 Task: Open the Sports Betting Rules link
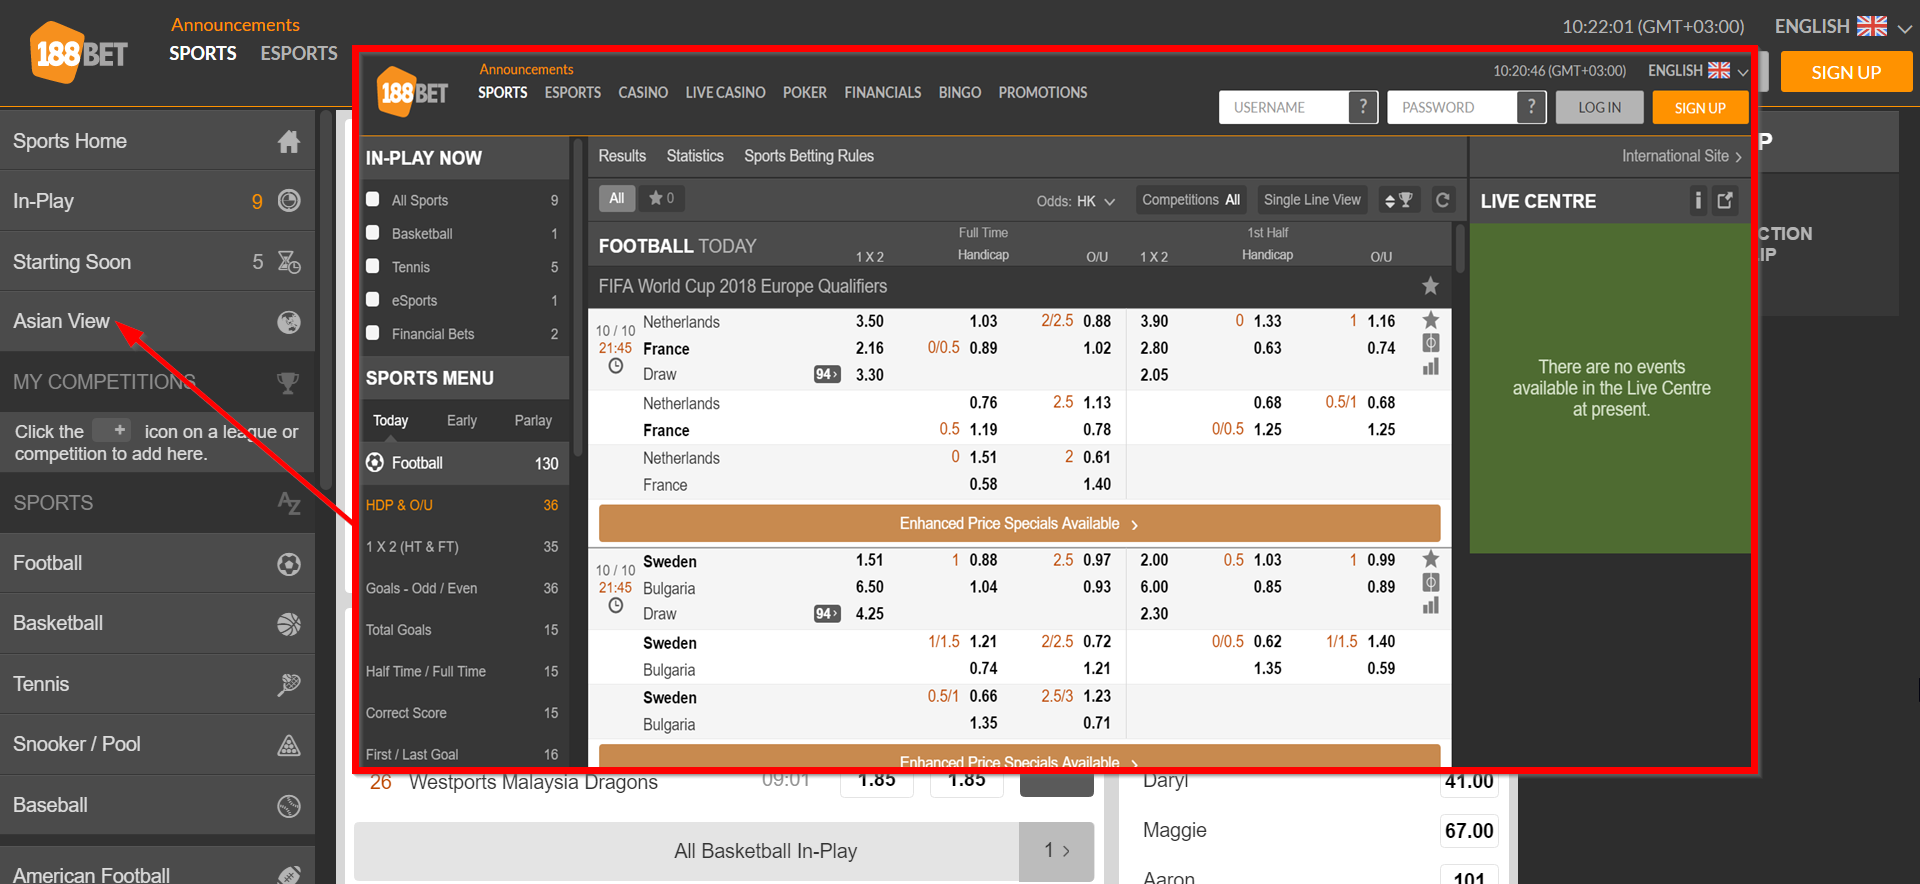tap(809, 156)
